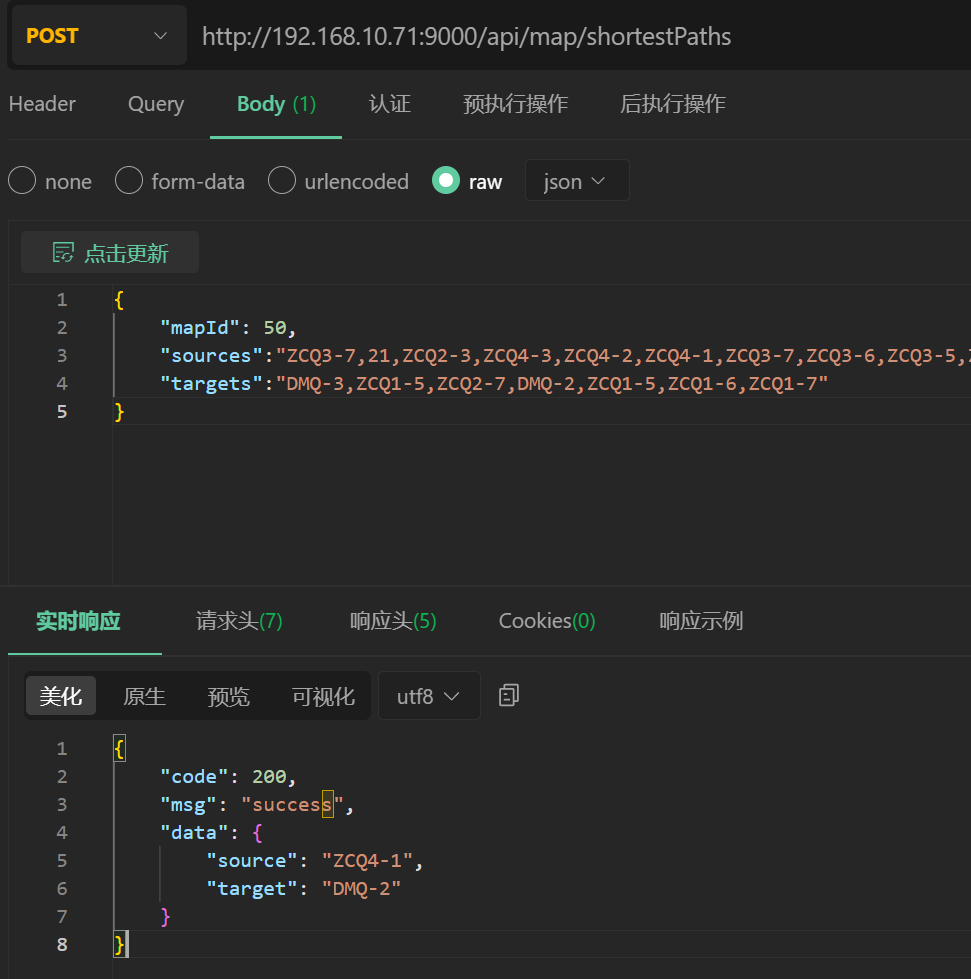Open the 预执行操作 tab
The image size is (971, 979).
515,104
